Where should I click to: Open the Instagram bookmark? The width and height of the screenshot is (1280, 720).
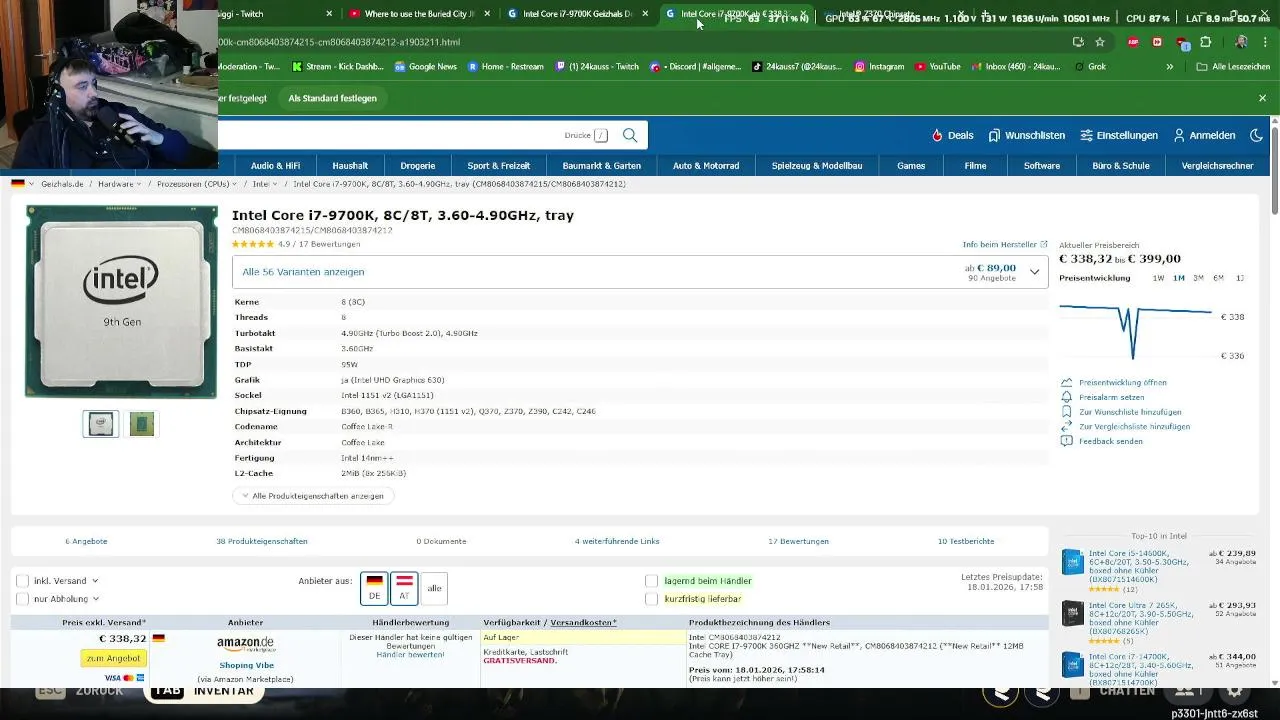click(x=879, y=67)
